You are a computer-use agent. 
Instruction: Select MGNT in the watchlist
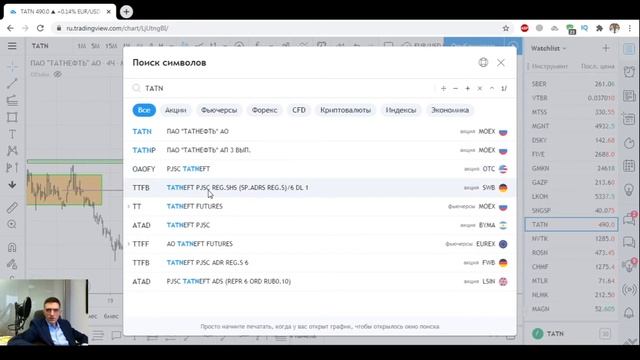click(571, 126)
